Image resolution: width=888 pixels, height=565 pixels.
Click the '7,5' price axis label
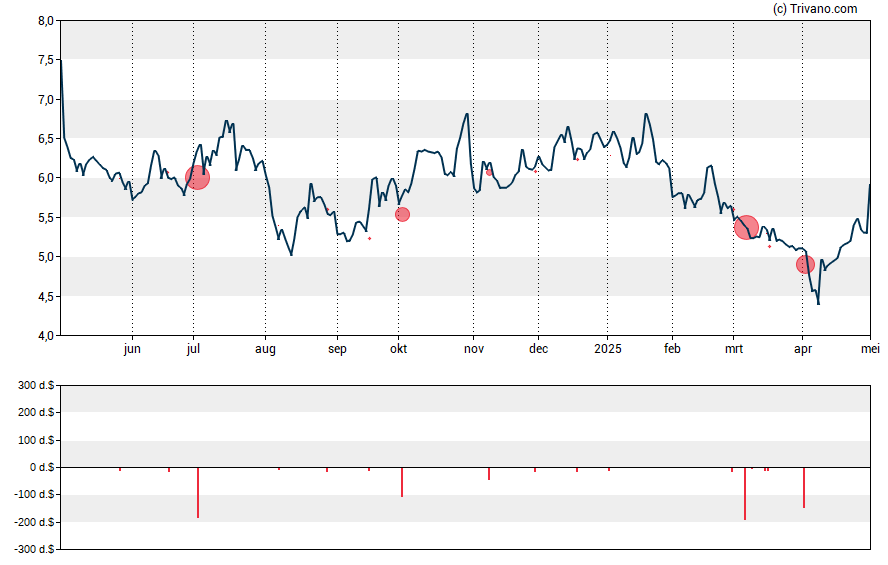click(x=46, y=60)
